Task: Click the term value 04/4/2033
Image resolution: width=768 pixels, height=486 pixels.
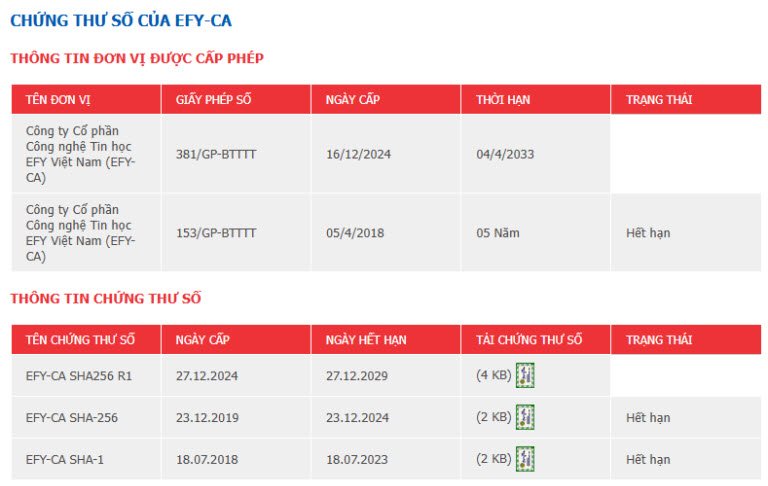Action: click(505, 154)
